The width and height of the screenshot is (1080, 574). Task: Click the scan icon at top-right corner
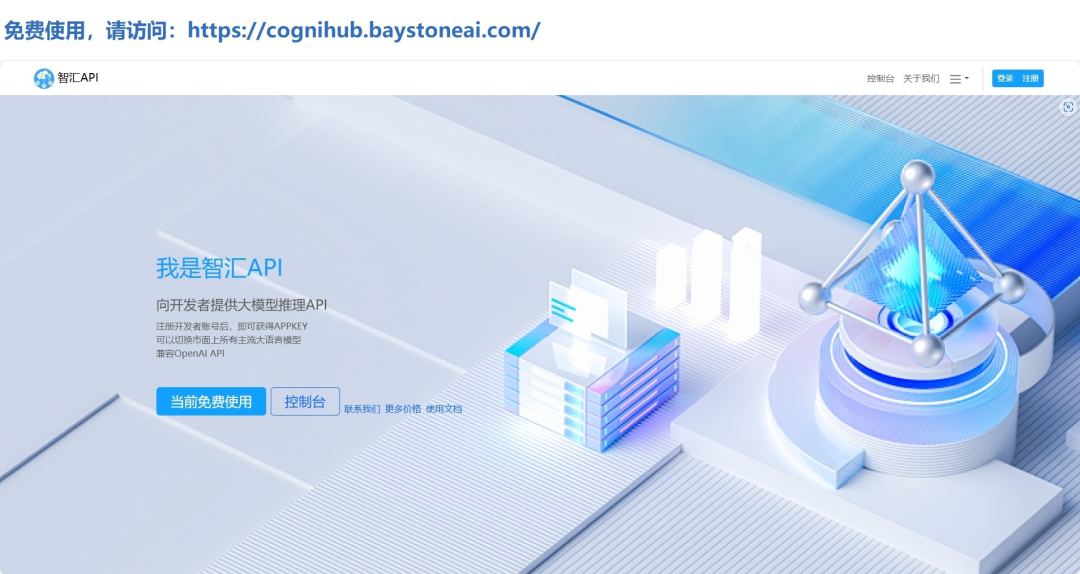(1068, 107)
